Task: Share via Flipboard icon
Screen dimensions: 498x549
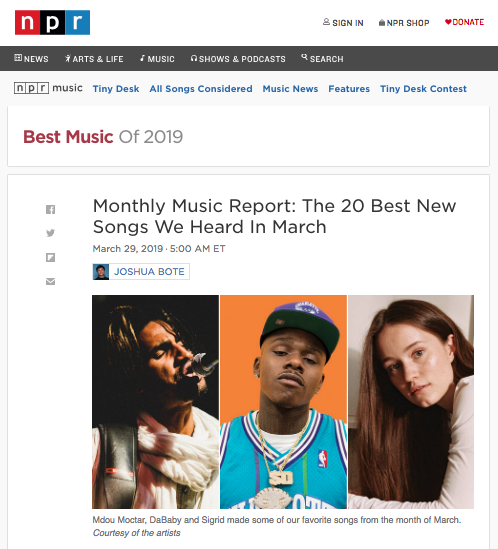Action: pos(50,257)
